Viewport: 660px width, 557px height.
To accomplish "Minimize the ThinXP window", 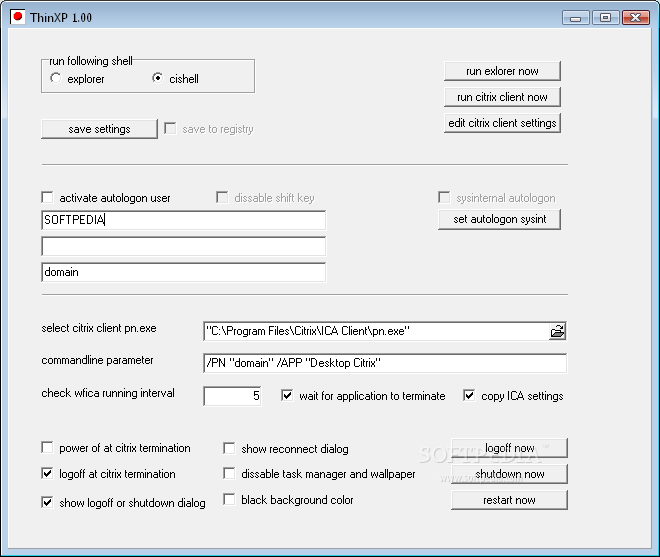I will tap(575, 18).
